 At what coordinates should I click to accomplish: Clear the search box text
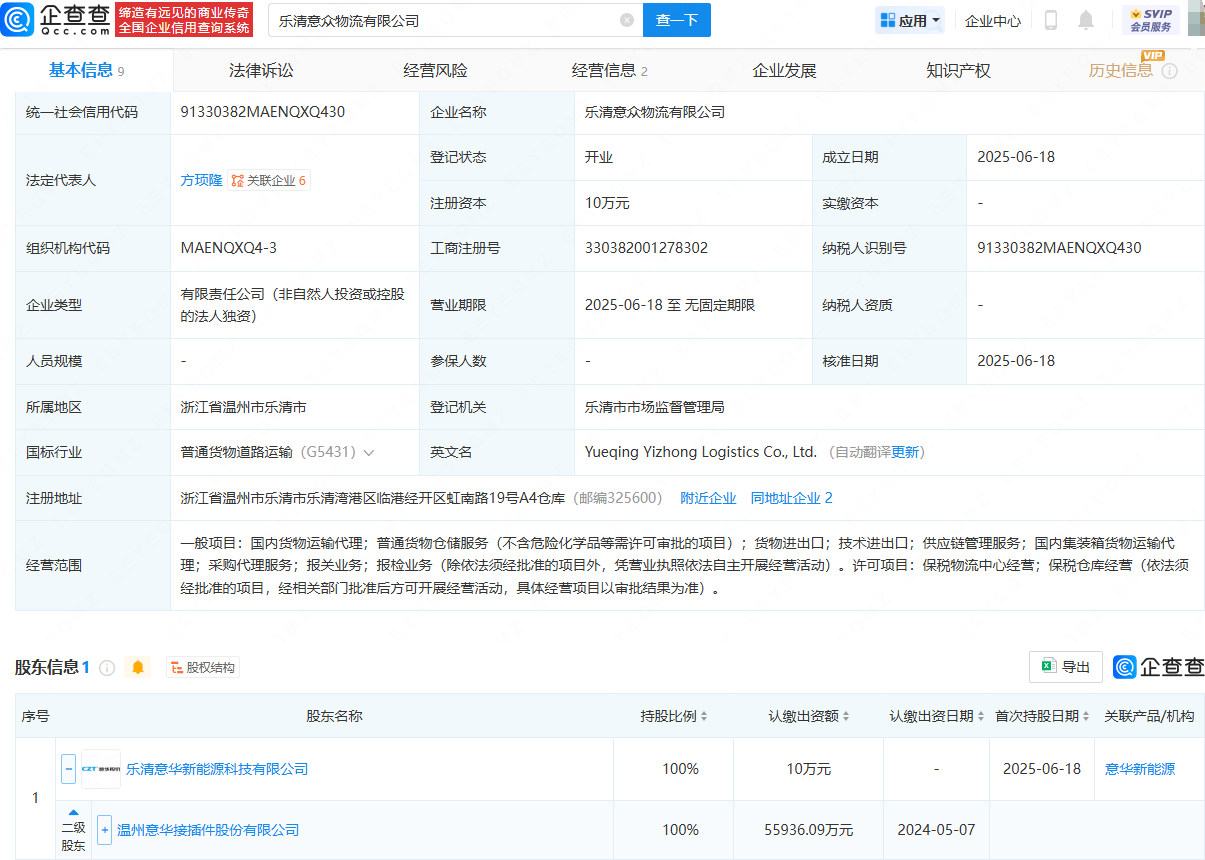[627, 20]
